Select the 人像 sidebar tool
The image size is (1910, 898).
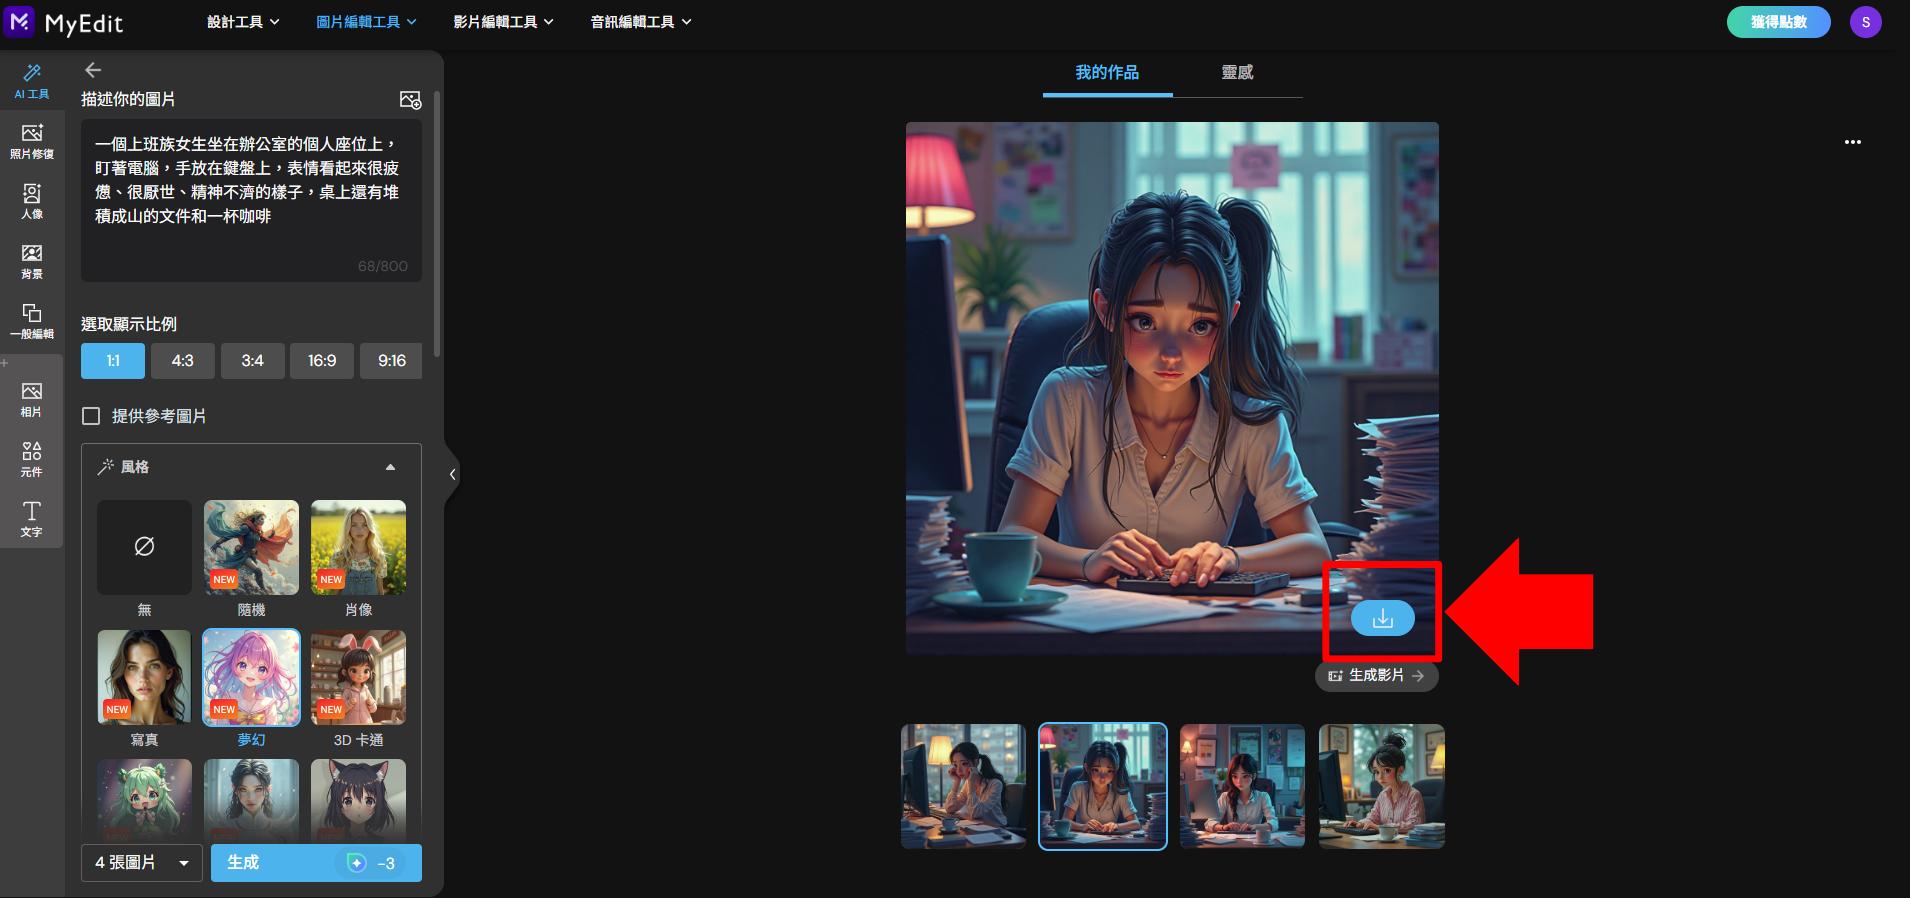tap(32, 201)
